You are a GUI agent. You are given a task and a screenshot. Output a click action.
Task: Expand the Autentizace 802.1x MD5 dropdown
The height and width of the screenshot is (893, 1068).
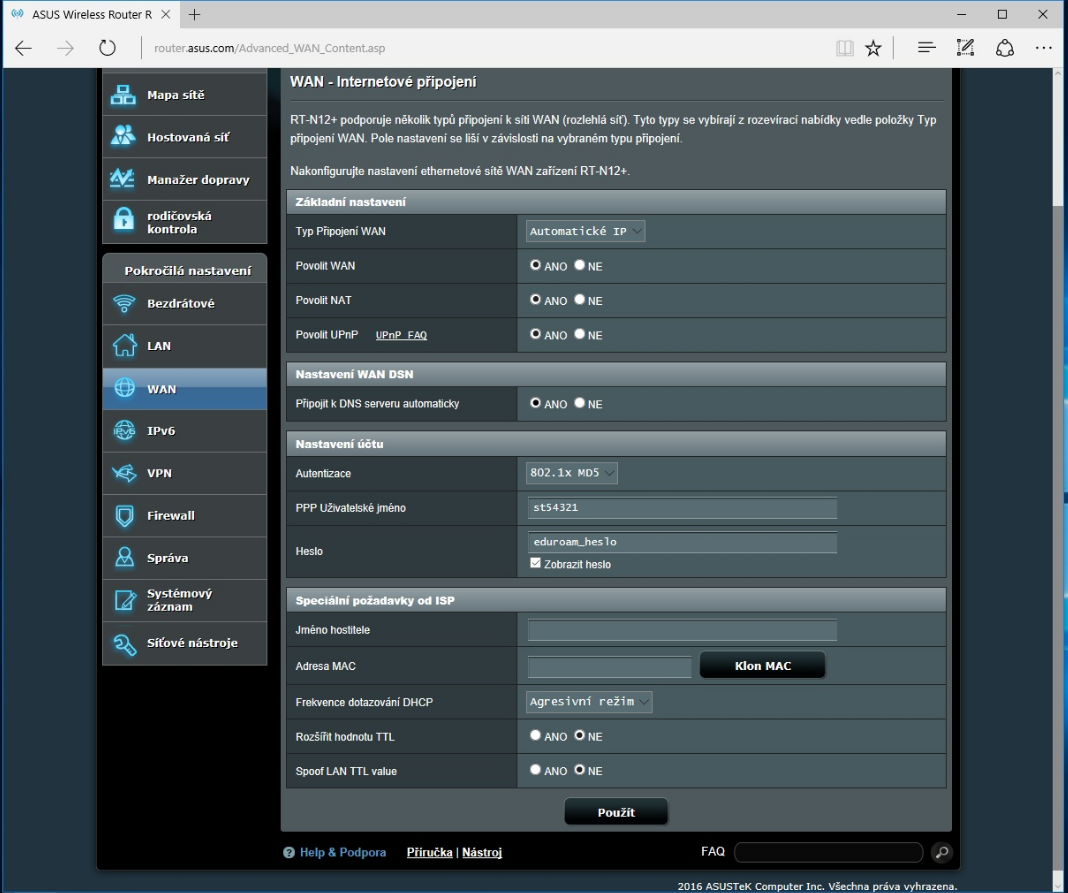(572, 473)
